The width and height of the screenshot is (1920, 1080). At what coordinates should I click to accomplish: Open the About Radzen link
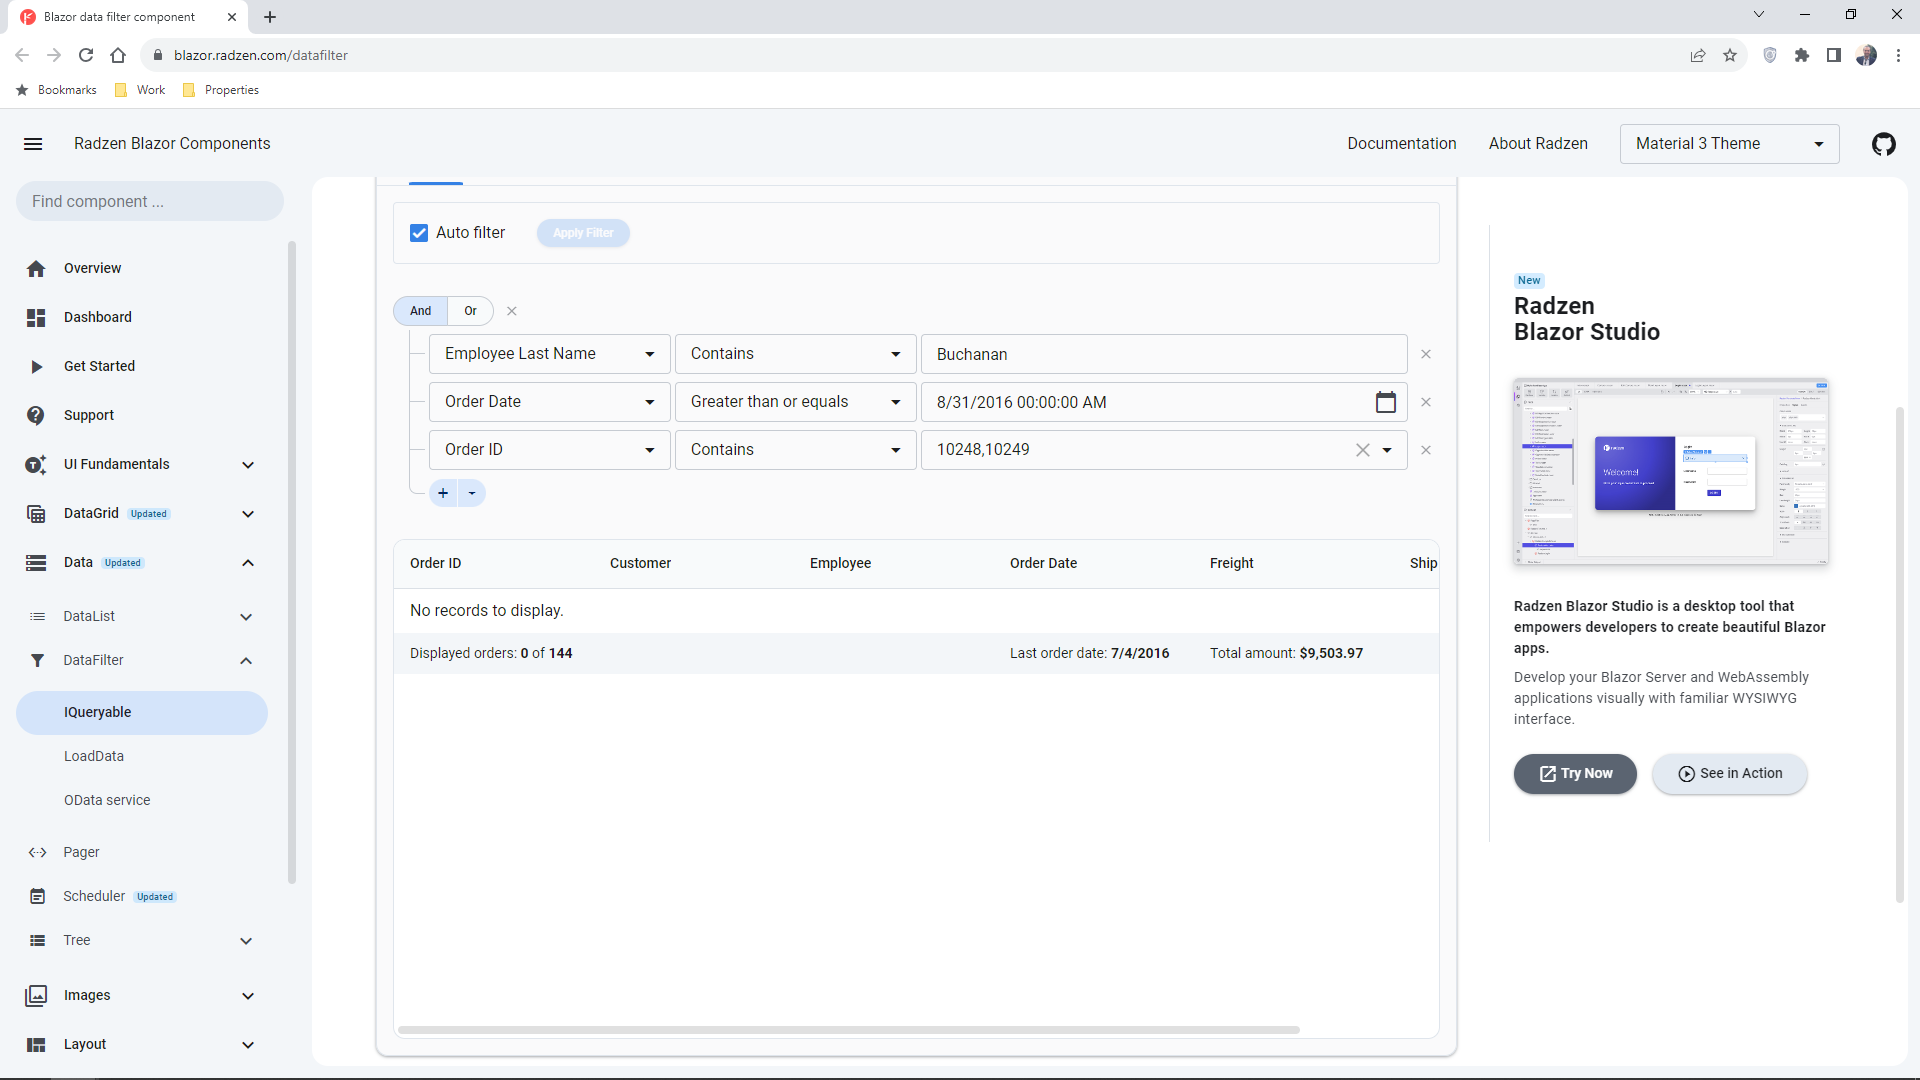coord(1538,144)
